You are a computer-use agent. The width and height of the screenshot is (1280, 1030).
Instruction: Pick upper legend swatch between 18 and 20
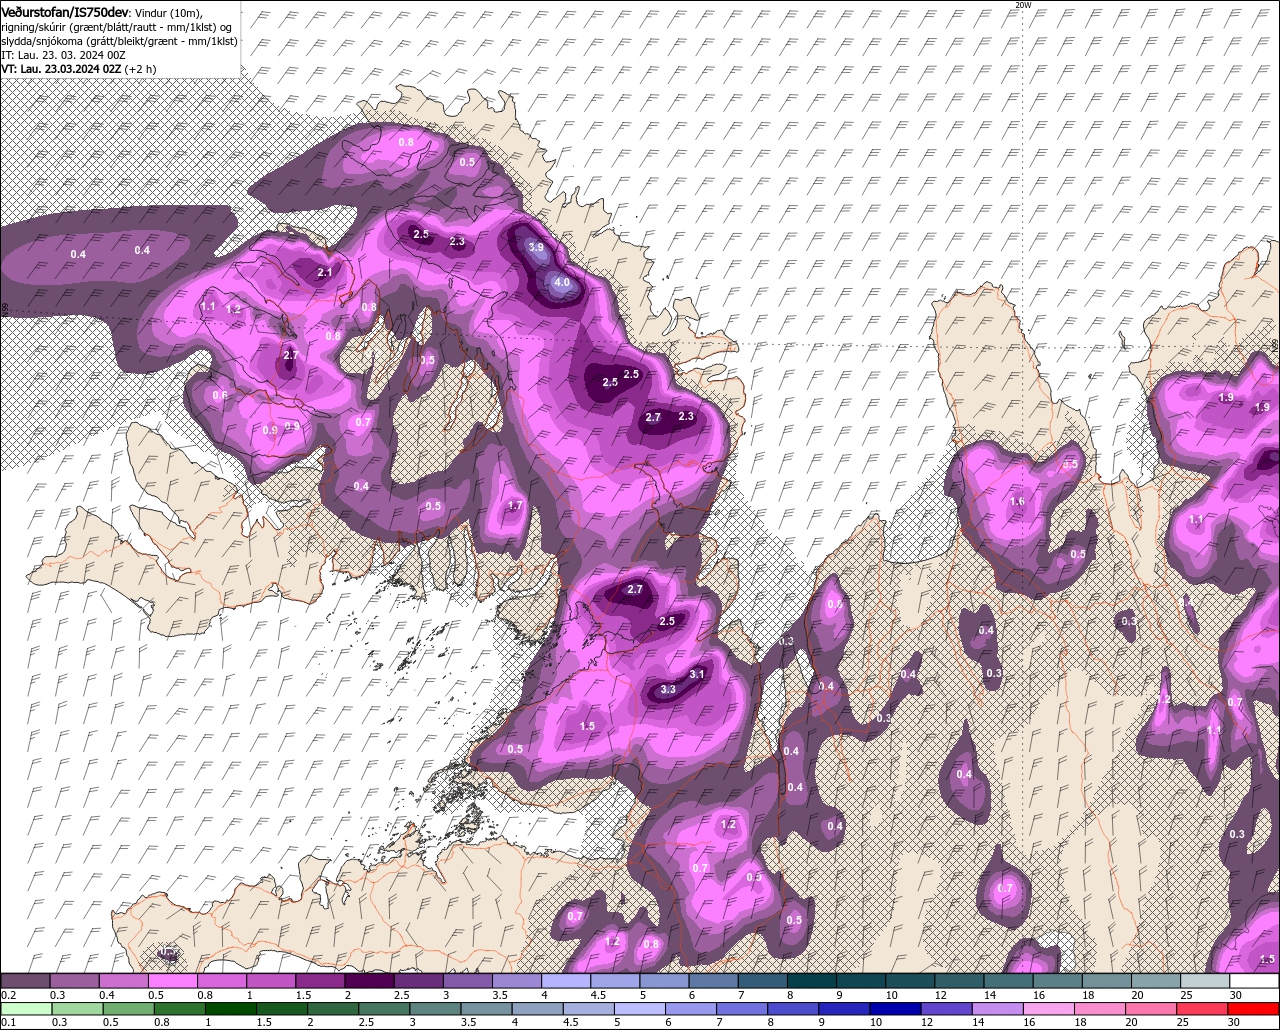1107,981
